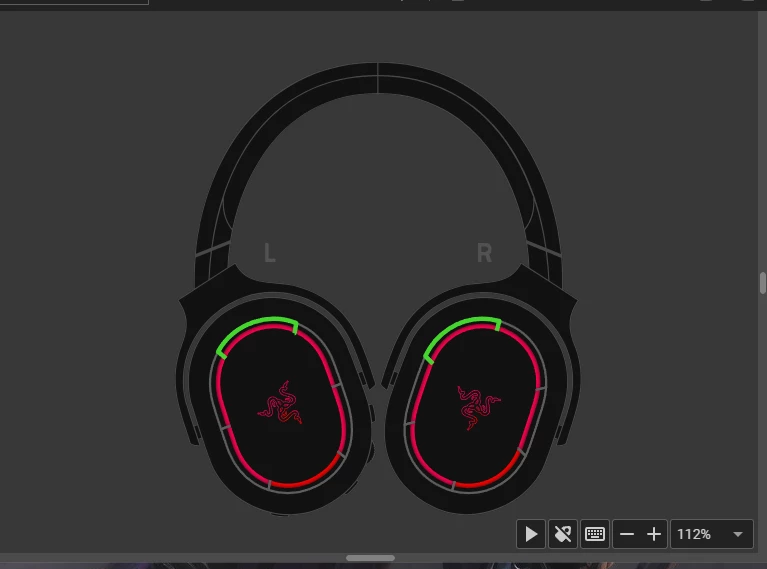Select the right earcup Razer logo LED
The image size is (767, 569).
[478, 407]
